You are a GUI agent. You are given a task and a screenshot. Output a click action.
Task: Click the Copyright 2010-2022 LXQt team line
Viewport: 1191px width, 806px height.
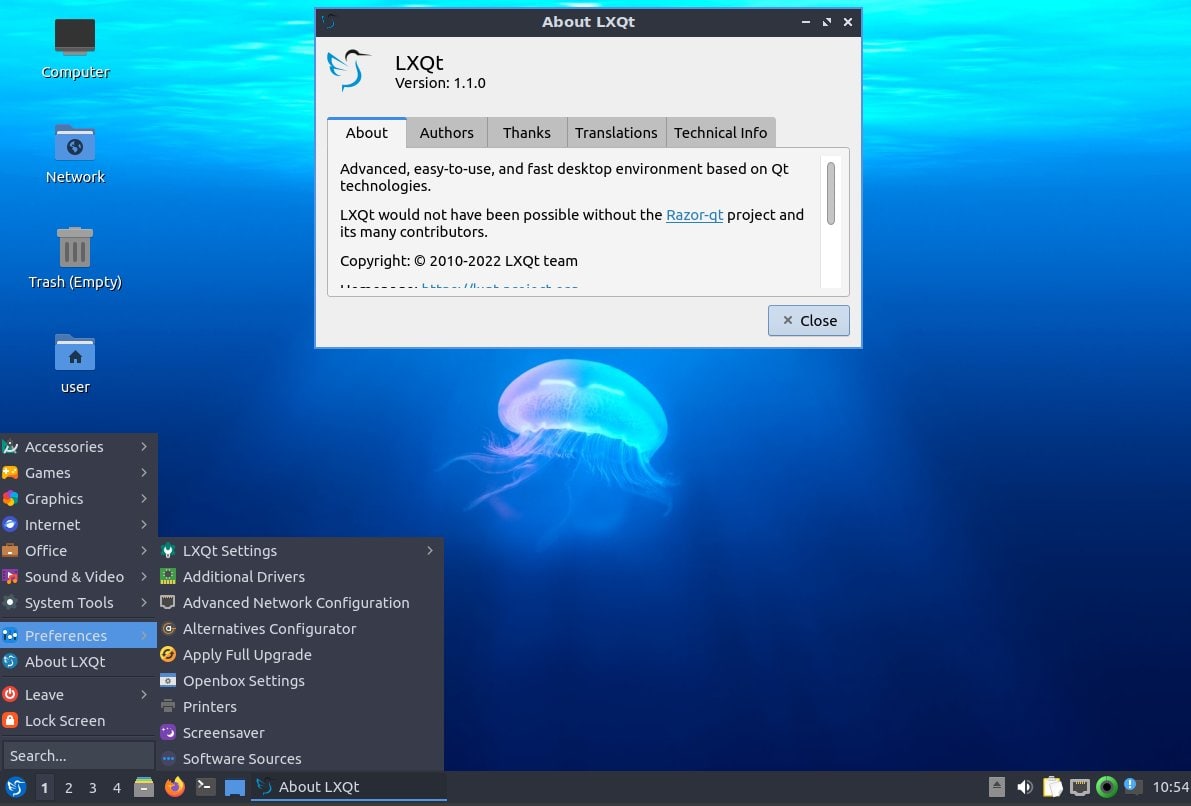tap(459, 261)
